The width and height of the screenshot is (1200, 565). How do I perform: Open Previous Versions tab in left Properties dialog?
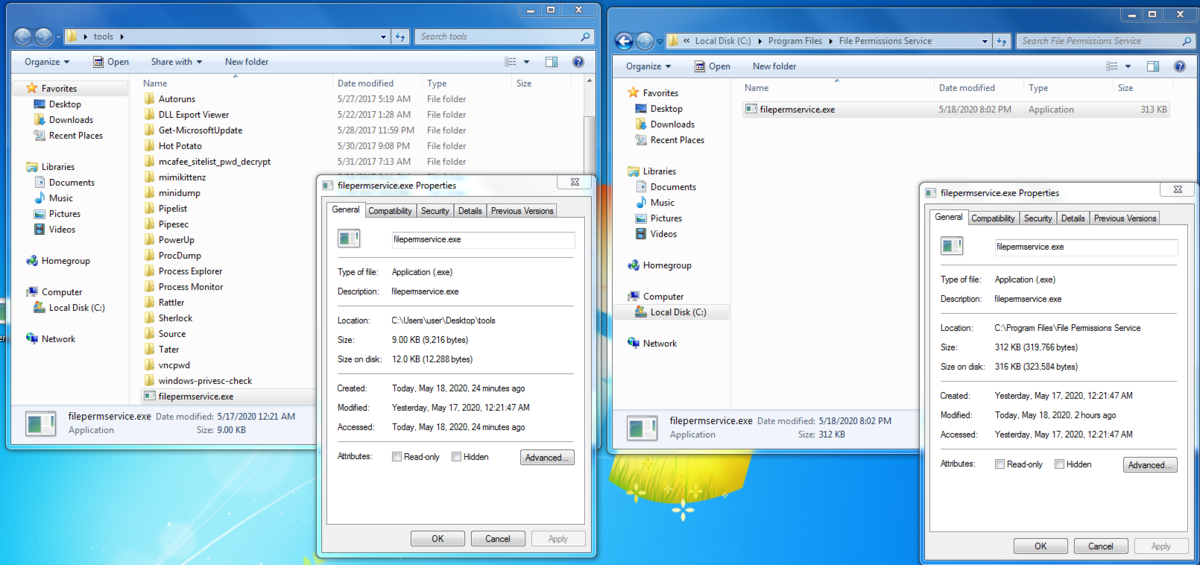tap(522, 211)
